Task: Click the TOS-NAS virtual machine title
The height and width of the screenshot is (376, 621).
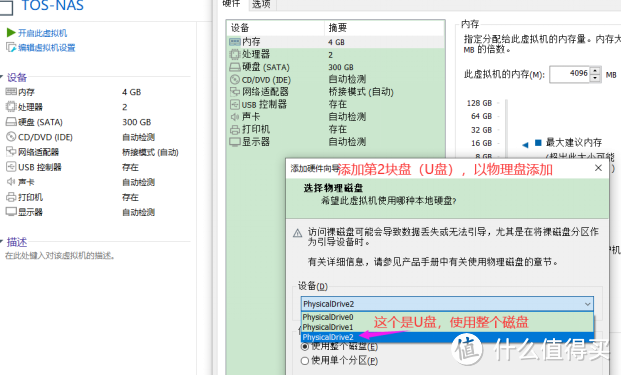Action: (52, 6)
